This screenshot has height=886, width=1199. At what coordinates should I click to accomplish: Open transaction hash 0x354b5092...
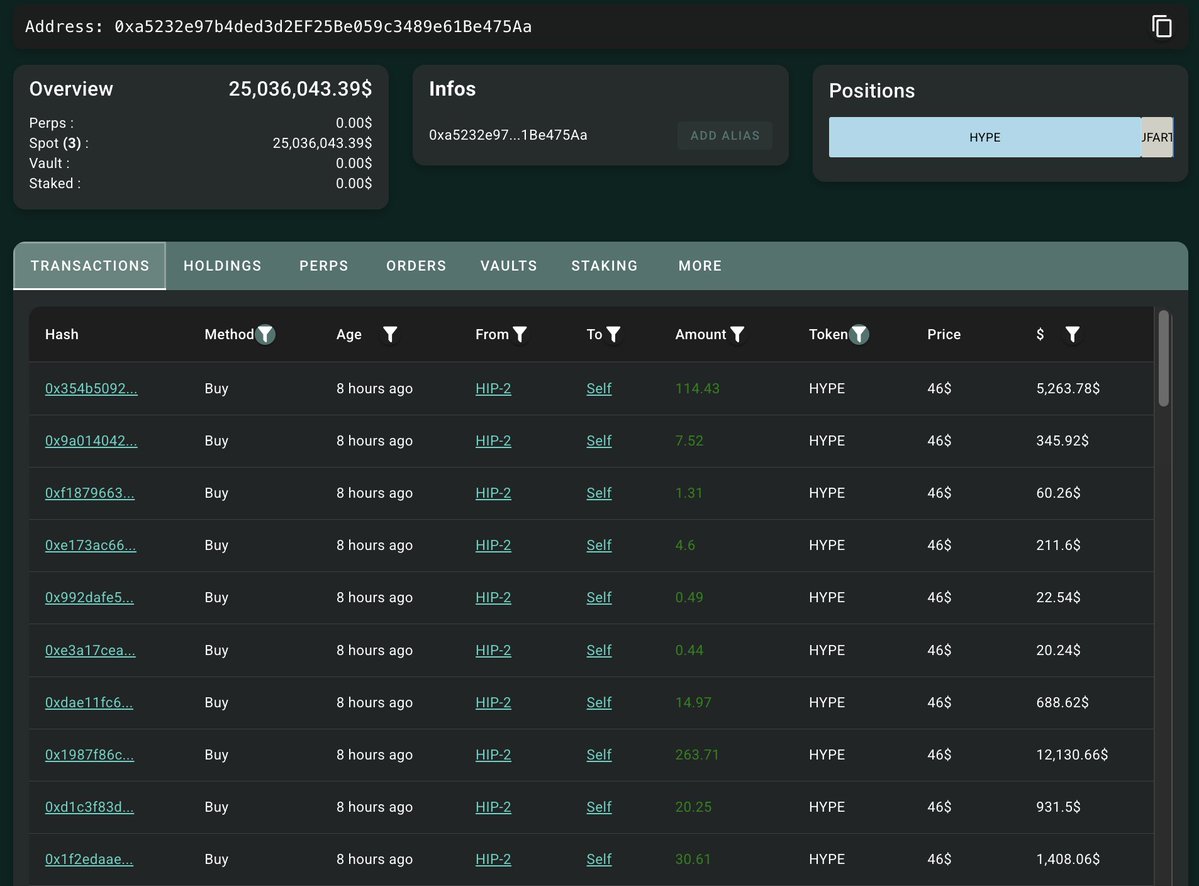(91, 388)
